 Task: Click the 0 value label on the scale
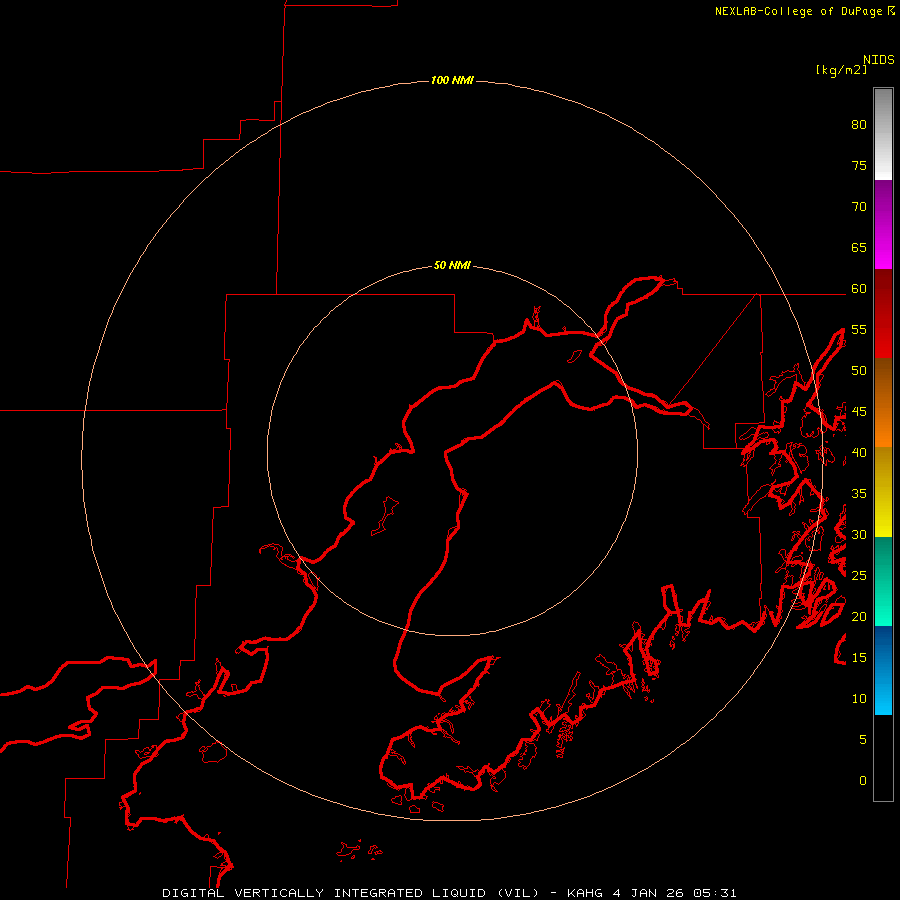point(863,781)
